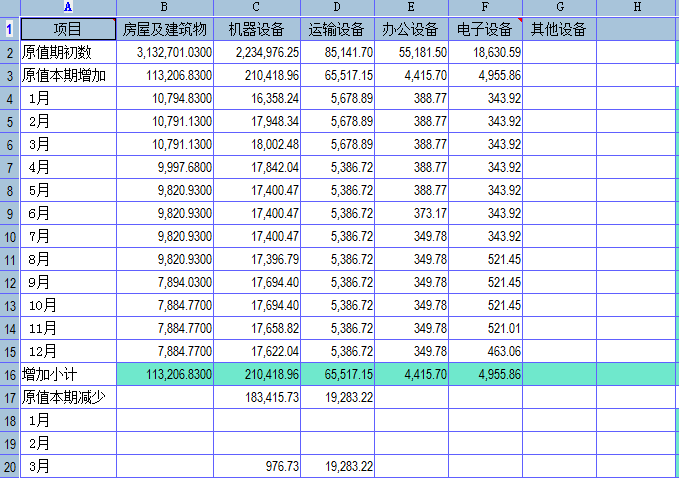Viewport: 679px width, 478px height.
Task: Click the "其他设备" heading cell
Action: coord(559,29)
